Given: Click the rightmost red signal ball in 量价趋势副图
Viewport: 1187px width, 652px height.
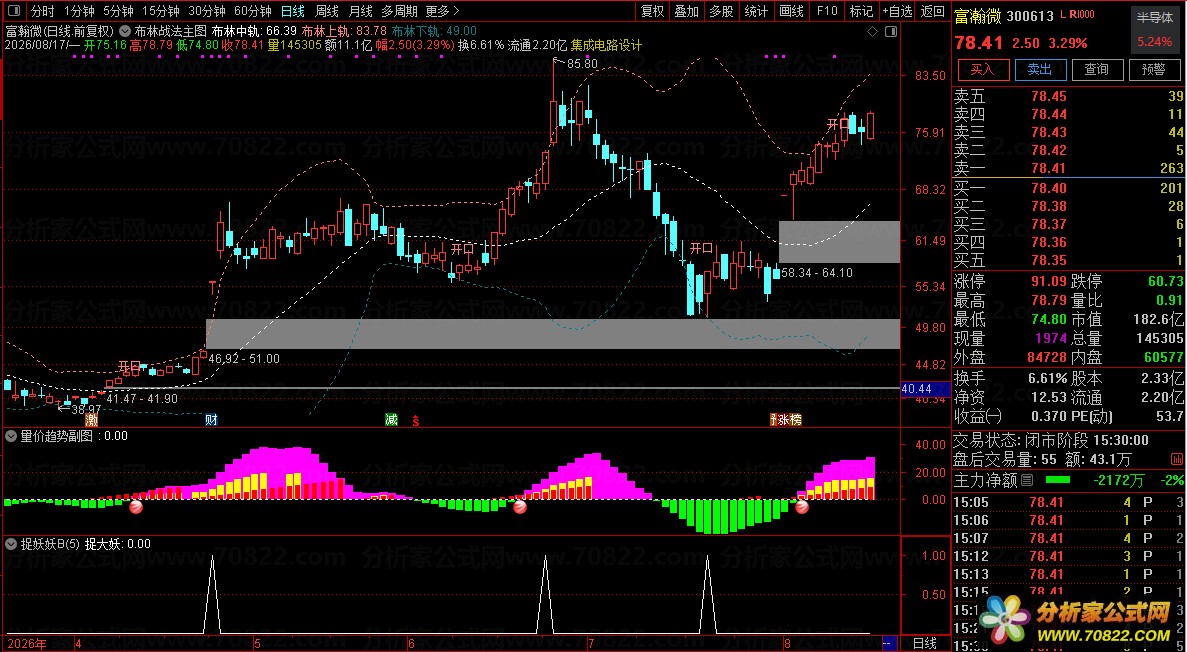Looking at the screenshot, I should pos(802,507).
